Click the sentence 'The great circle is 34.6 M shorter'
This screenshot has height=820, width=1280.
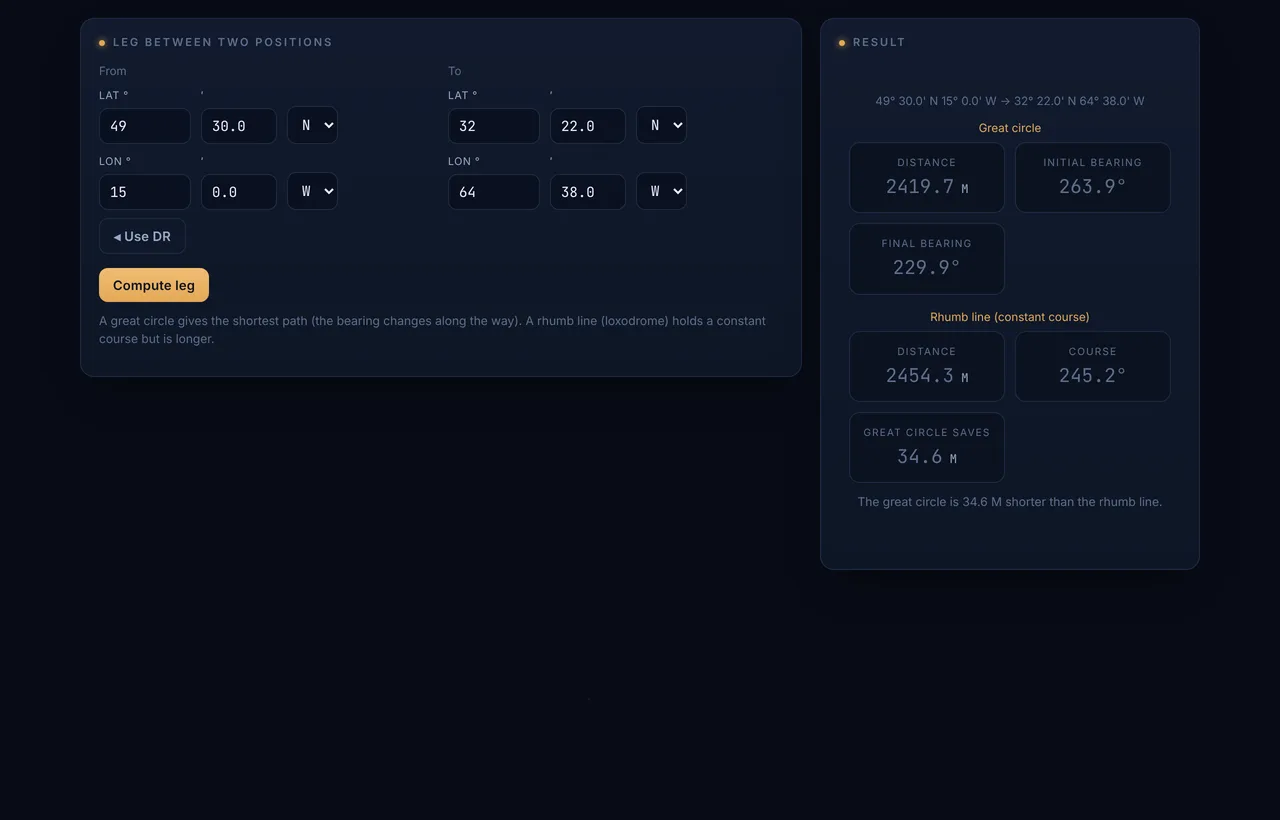click(x=1010, y=502)
